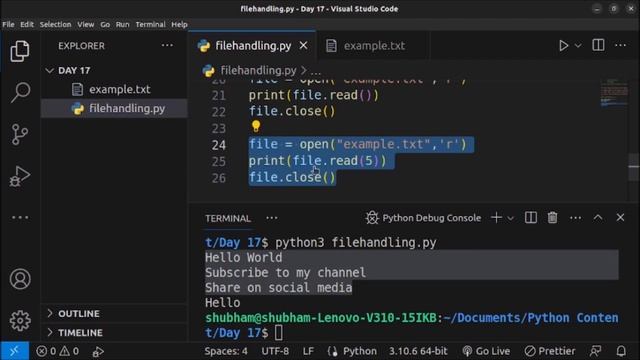Click the lightbulb code action on line 23
The height and width of the screenshot is (360, 640).
256,127
